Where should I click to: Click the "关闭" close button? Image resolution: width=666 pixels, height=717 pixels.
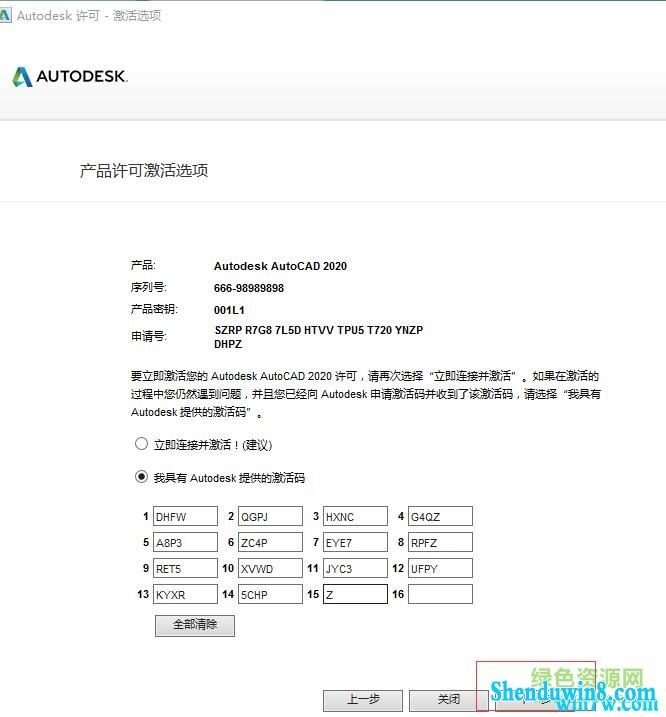(449, 701)
